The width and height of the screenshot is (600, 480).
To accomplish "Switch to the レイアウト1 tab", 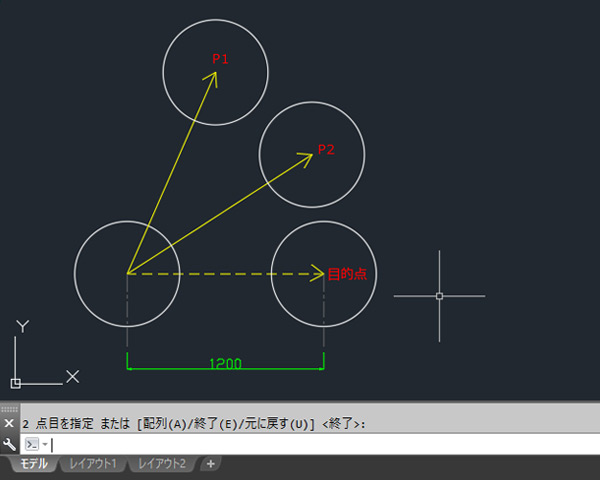I will point(93,464).
